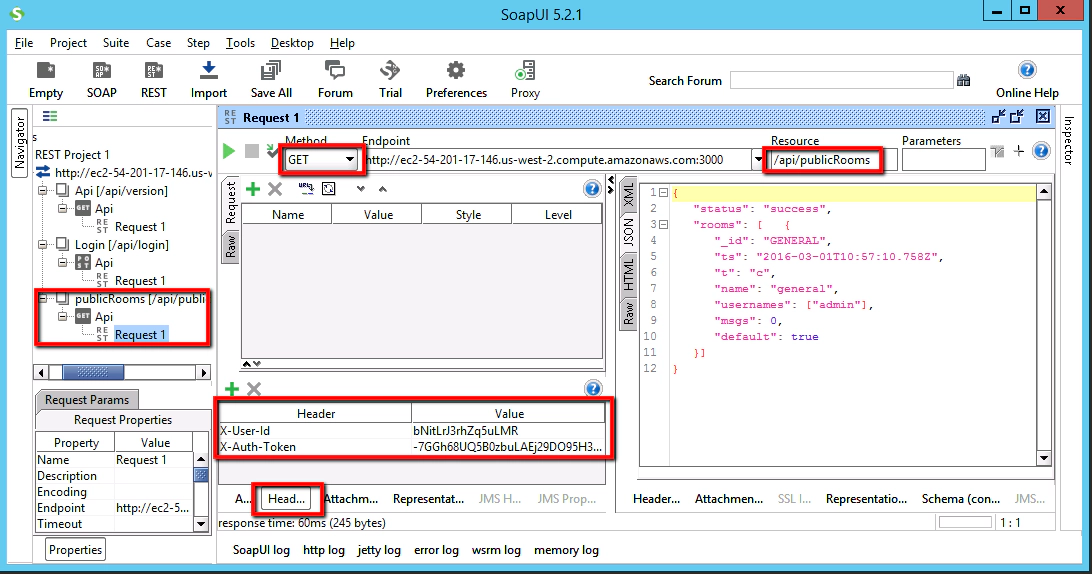
Task: Click the Properties button
Action: (76, 550)
